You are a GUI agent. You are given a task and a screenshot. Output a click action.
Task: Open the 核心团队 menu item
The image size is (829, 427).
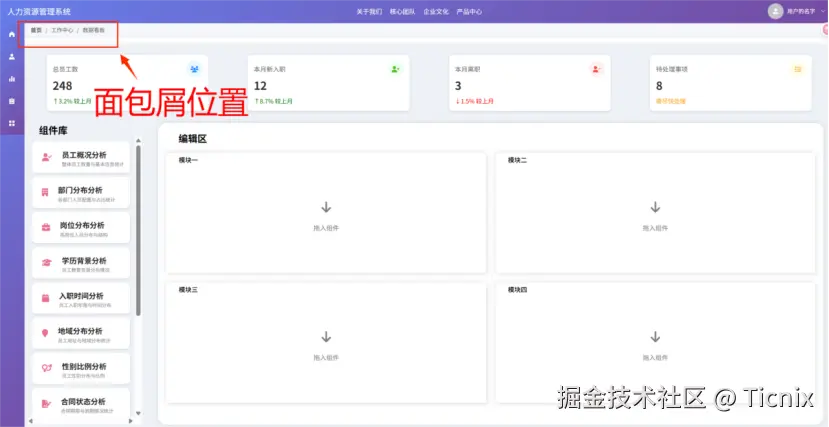tap(402, 12)
